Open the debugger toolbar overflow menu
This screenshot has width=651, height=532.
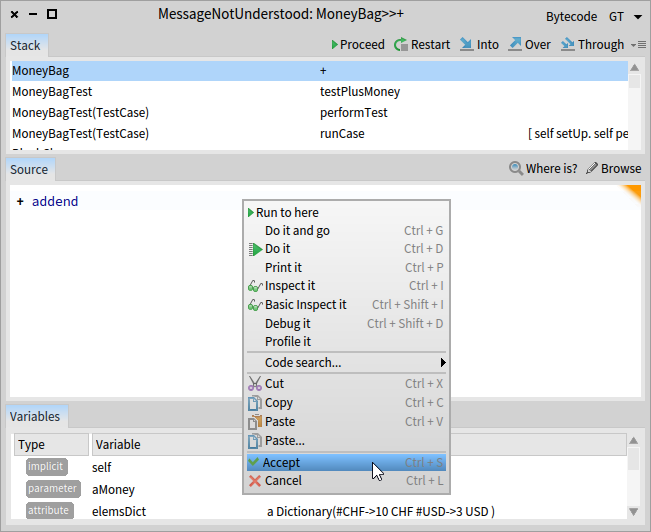click(638, 45)
